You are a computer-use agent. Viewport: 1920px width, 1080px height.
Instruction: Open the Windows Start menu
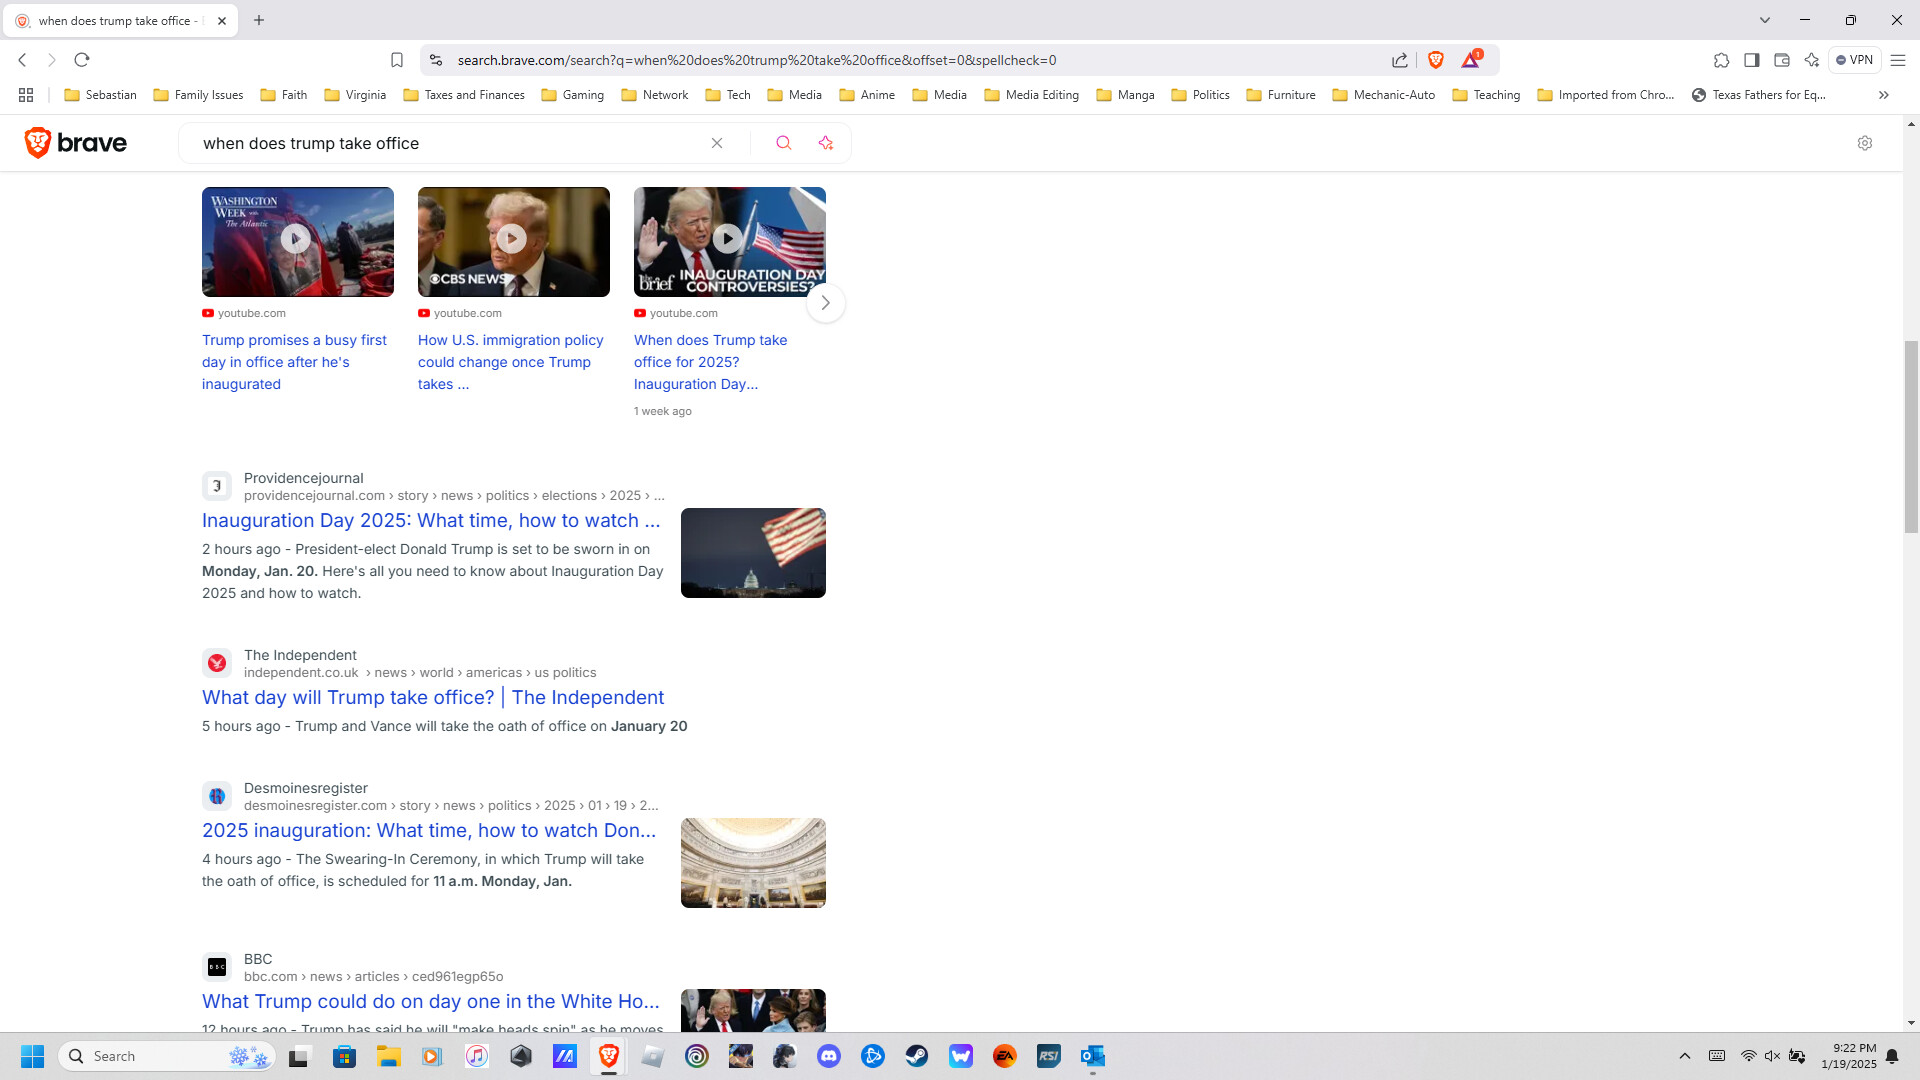tap(32, 1056)
